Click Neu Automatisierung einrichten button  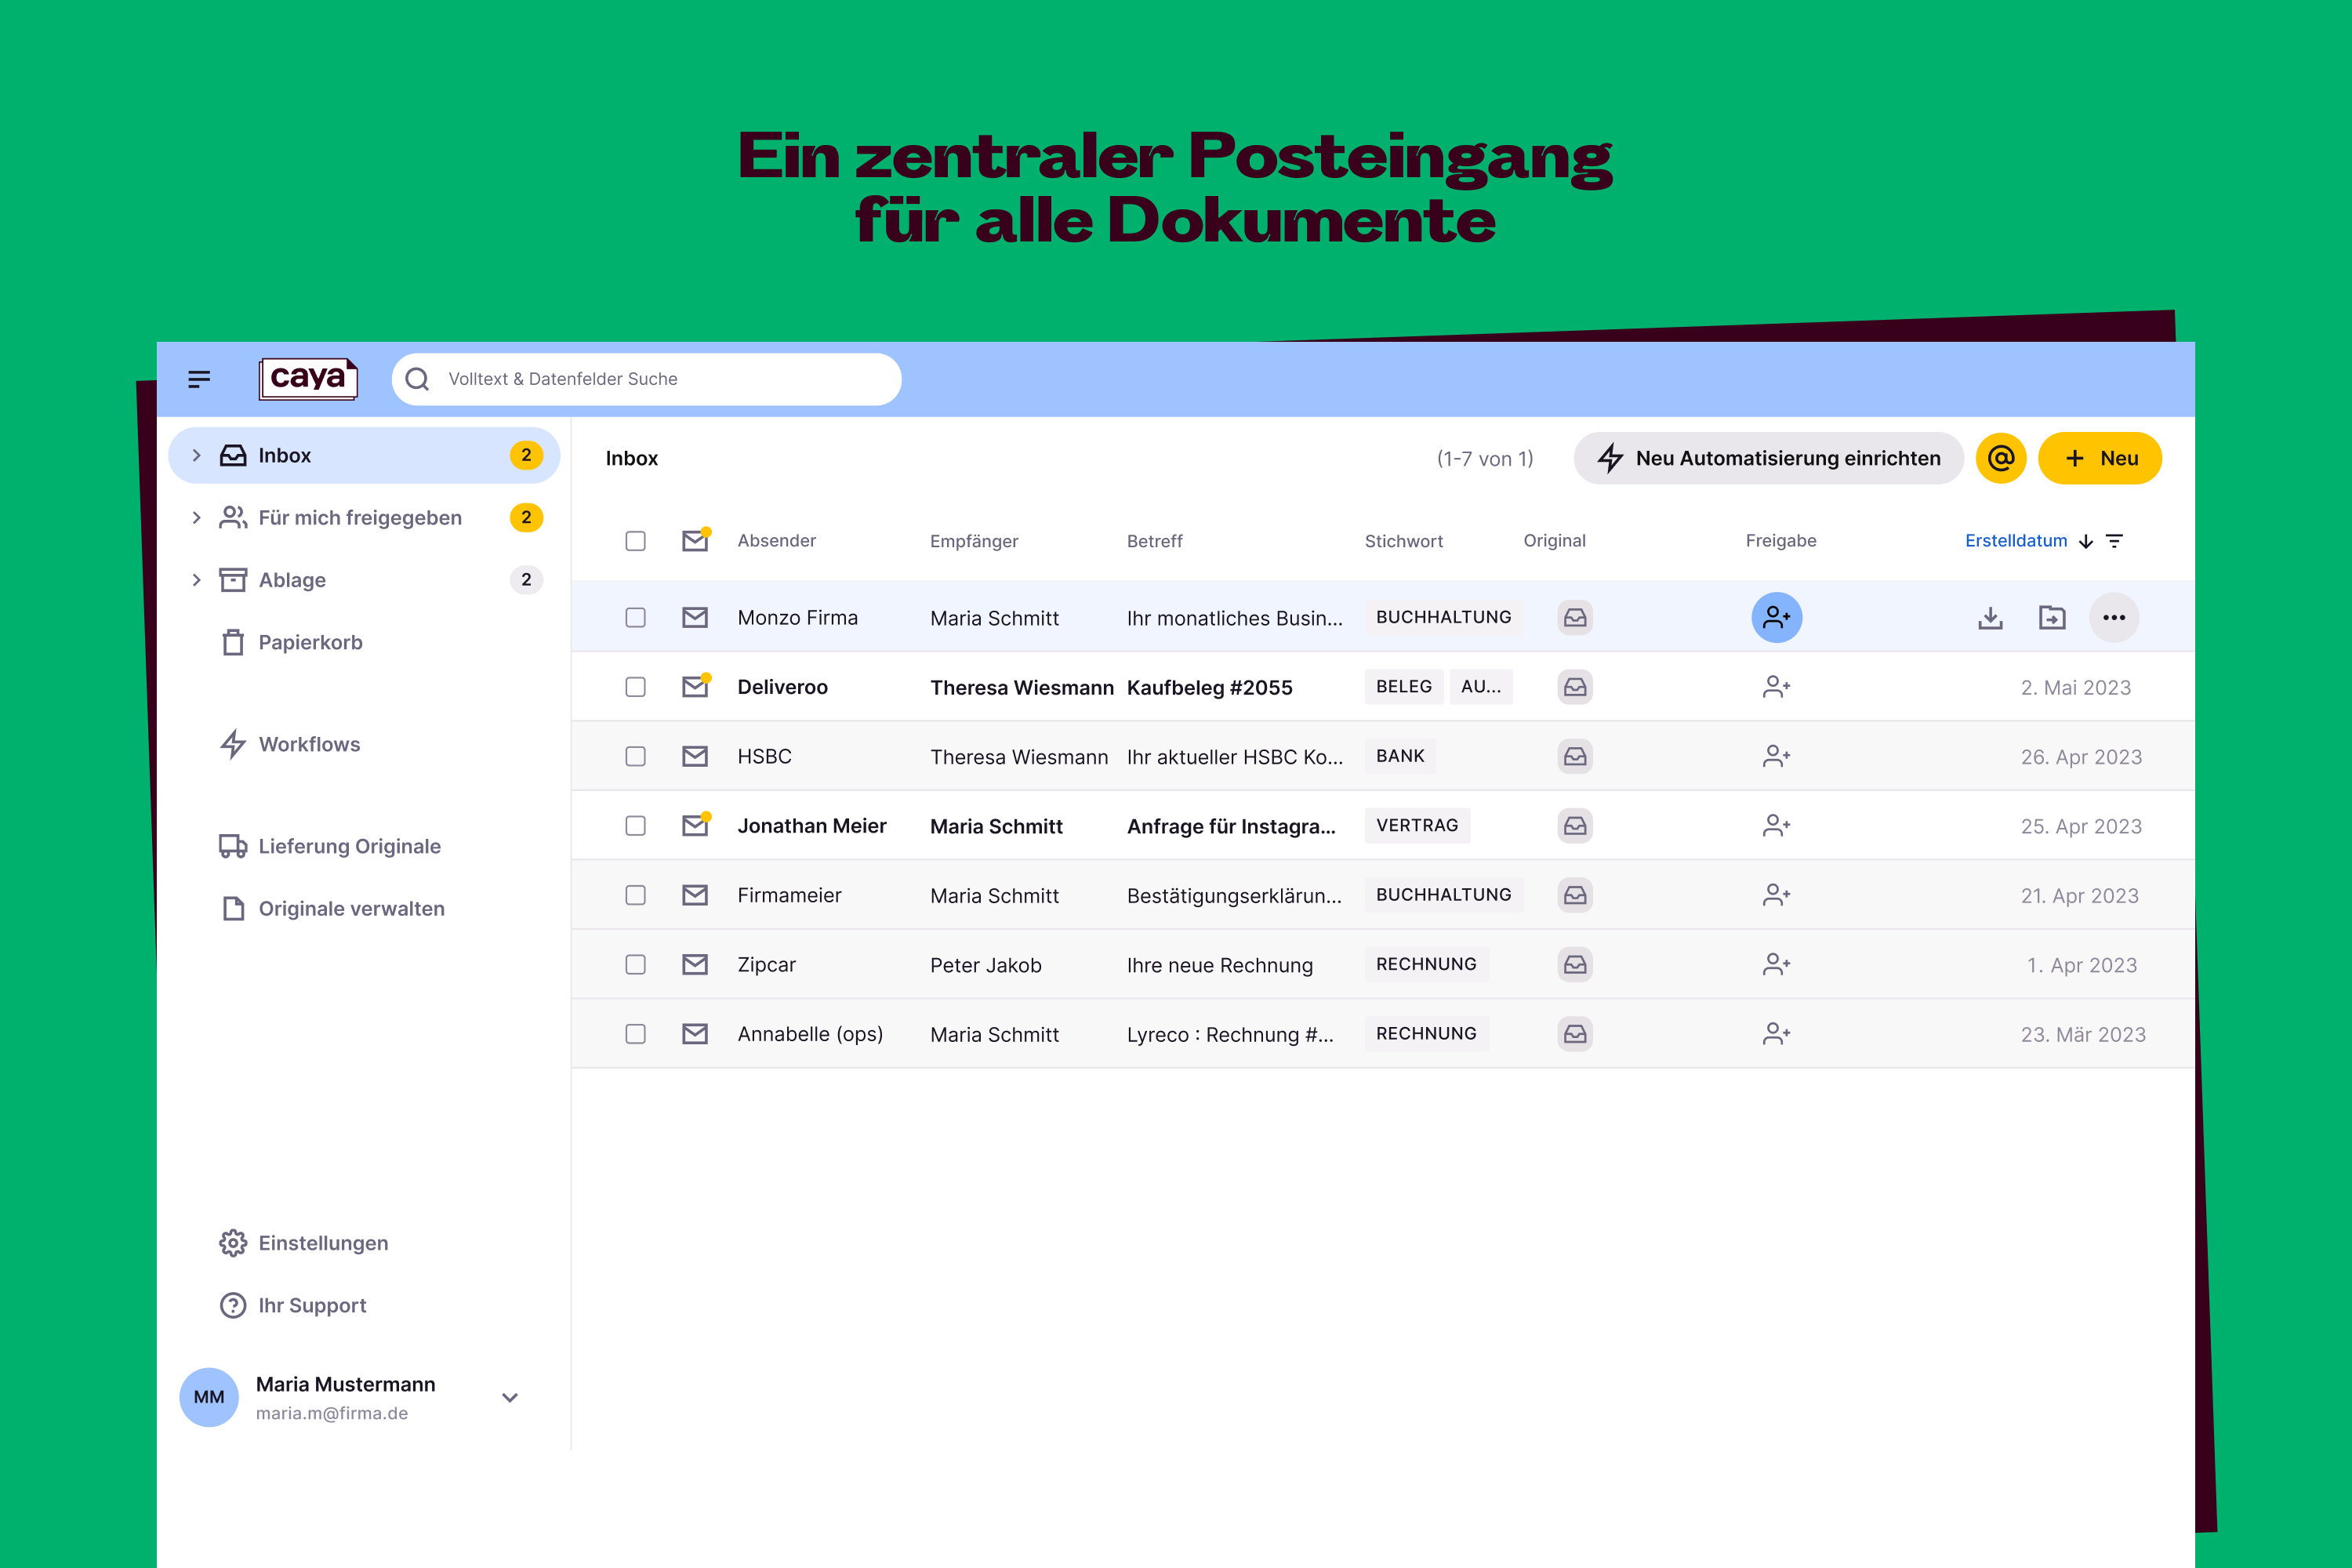[x=1768, y=458]
